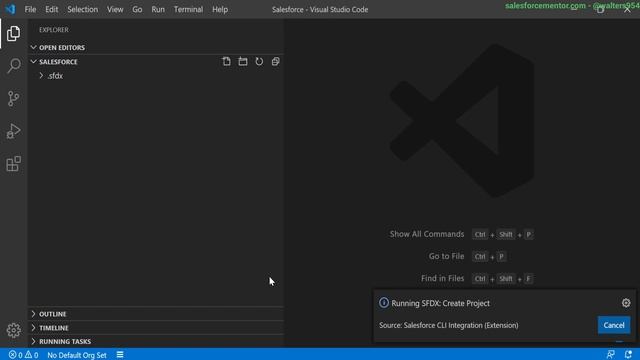
Task: Click Running SFDX: Create Project notification text
Action: (x=440, y=303)
